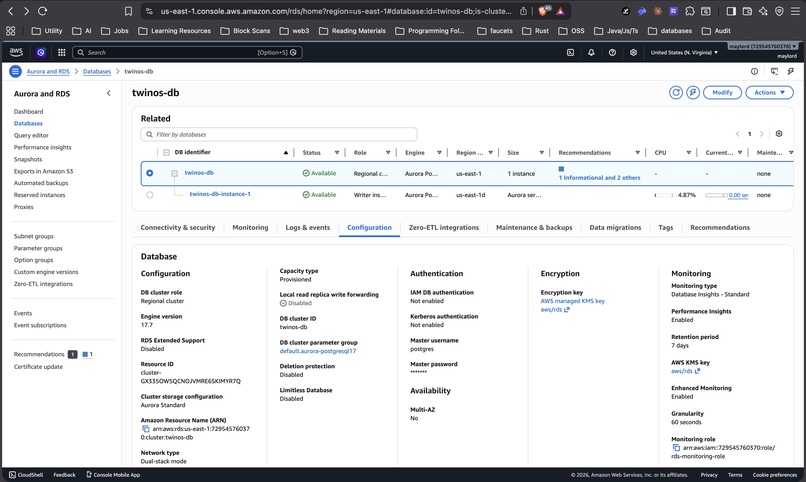This screenshot has height=482, width=806.
Task: Click the browser address bar URL
Action: pyautogui.click(x=336, y=11)
